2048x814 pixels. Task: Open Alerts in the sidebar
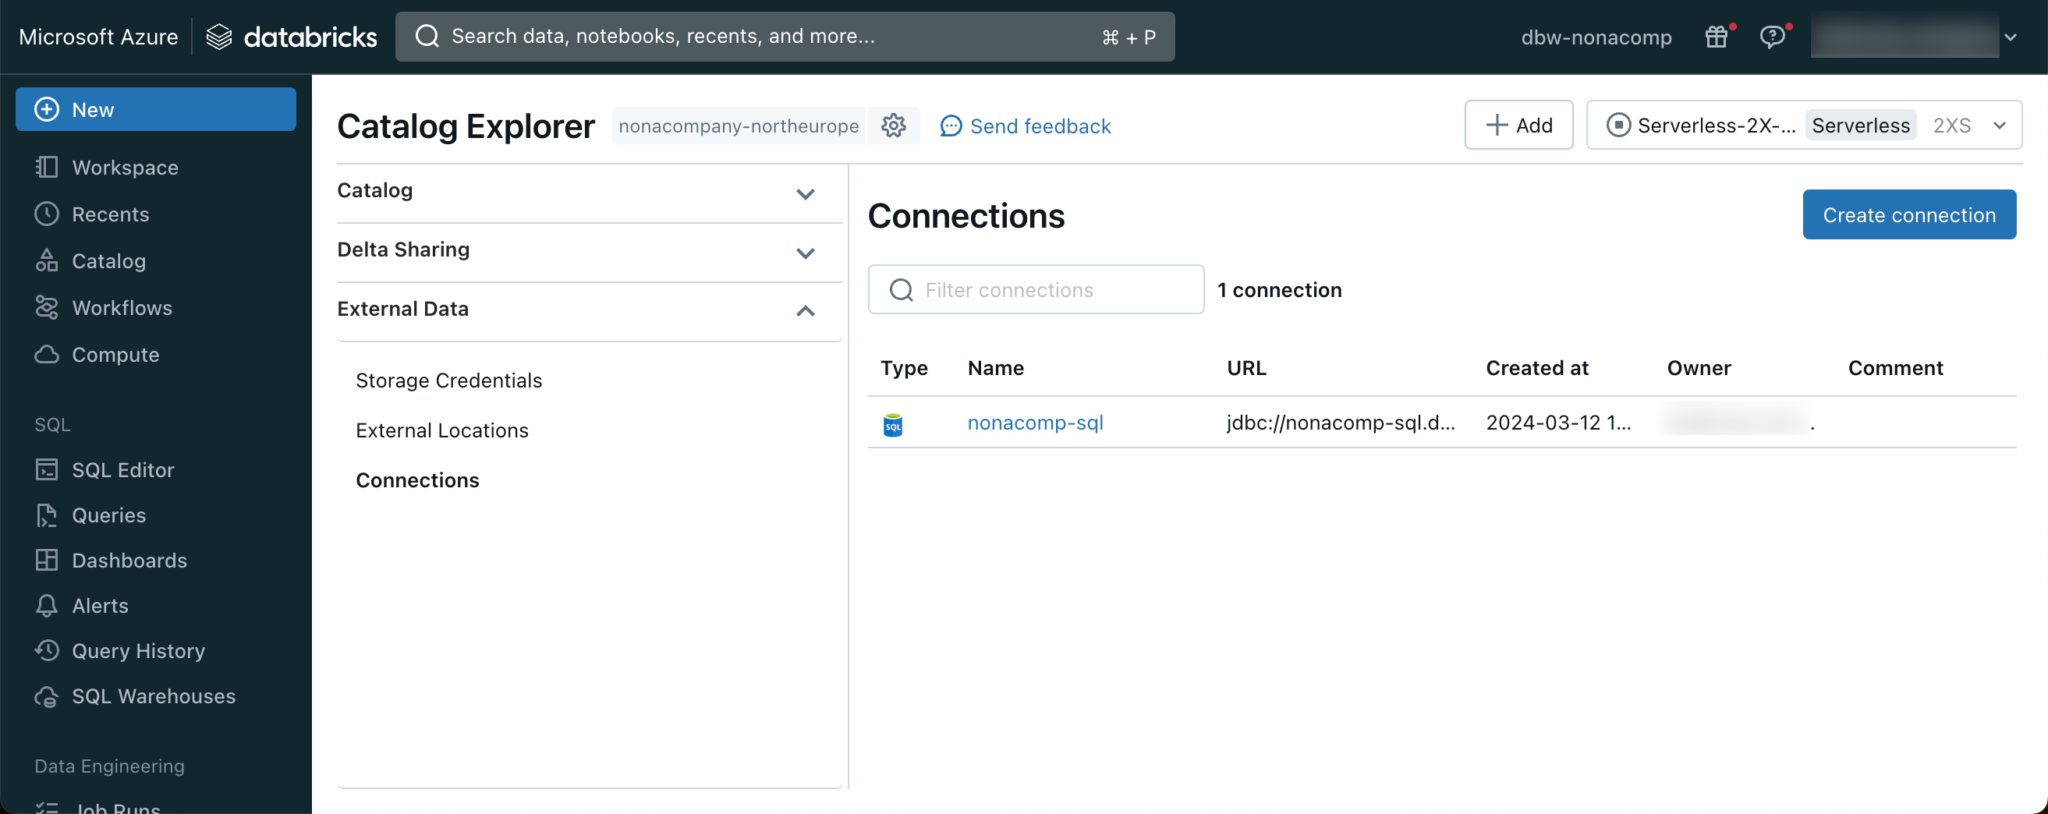100,606
